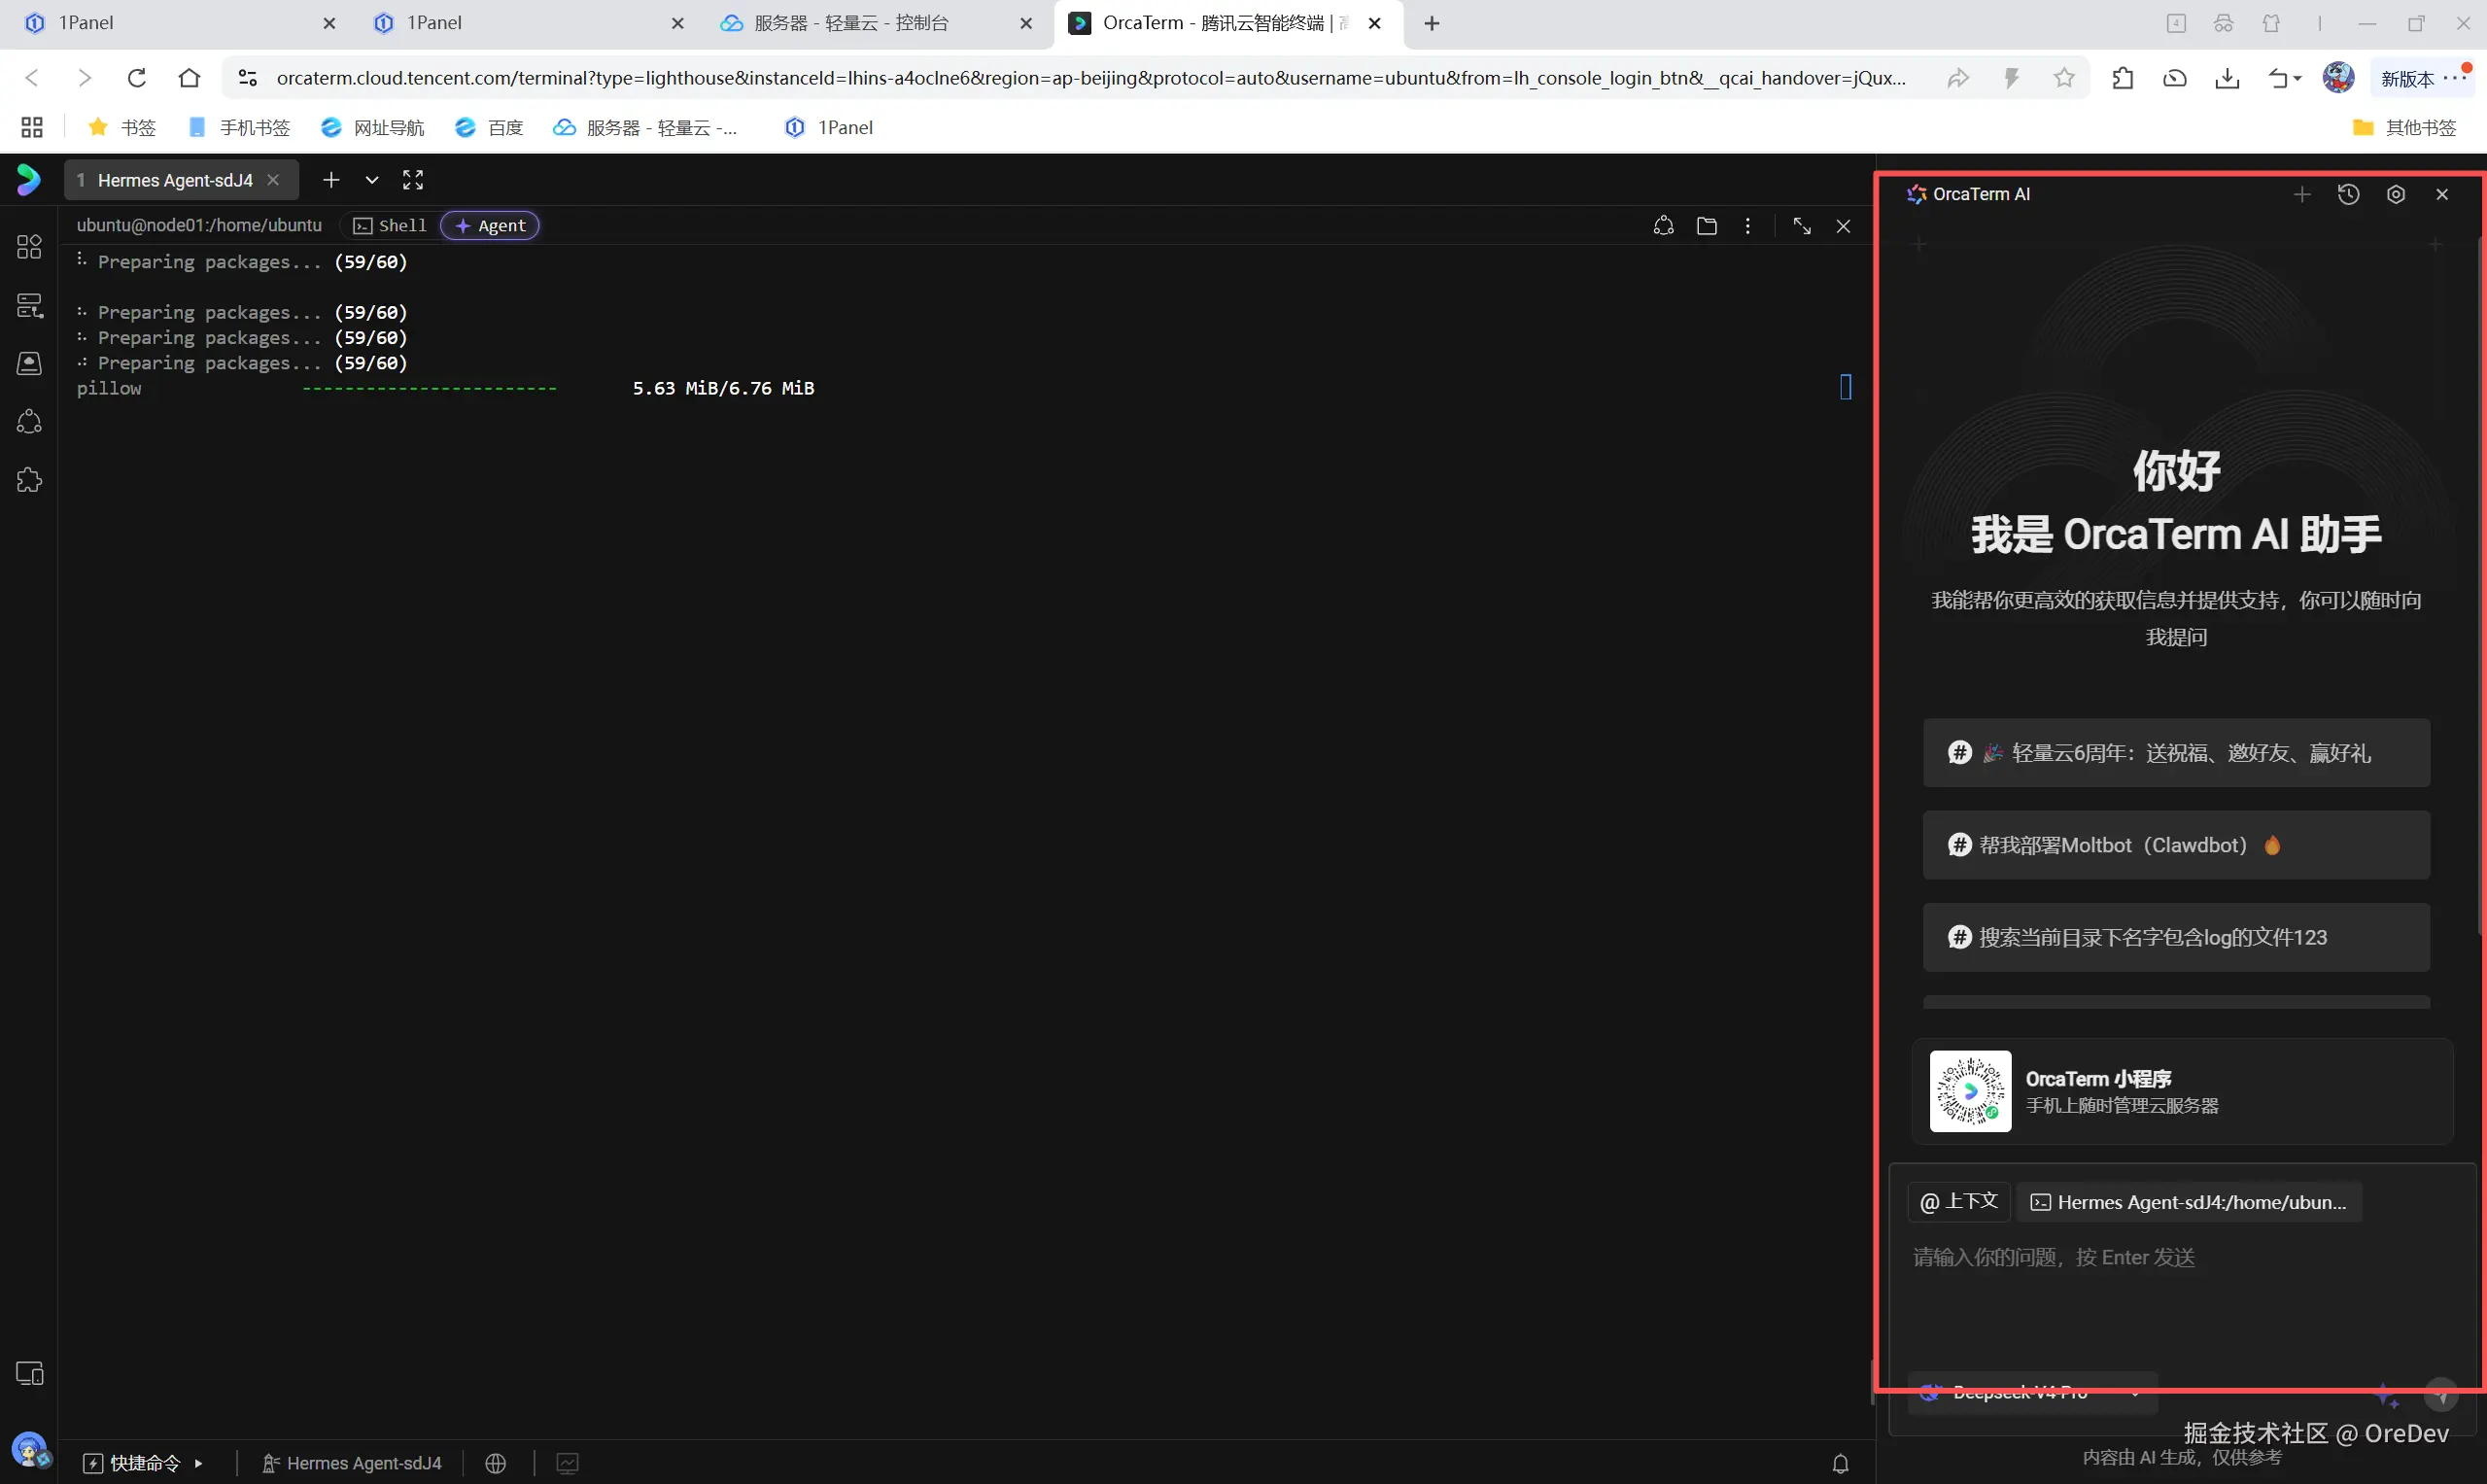
Task: Close the Hermes Agent-sdJ4 terminal tab
Action: click(x=273, y=180)
